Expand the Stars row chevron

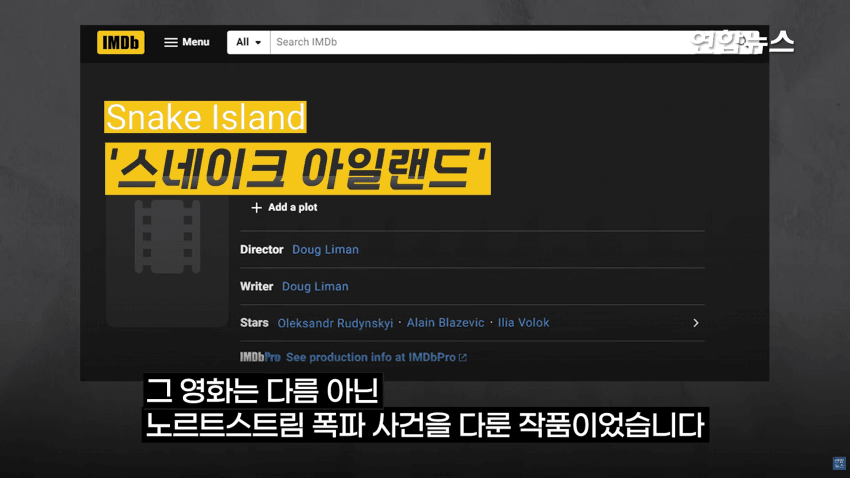(696, 323)
